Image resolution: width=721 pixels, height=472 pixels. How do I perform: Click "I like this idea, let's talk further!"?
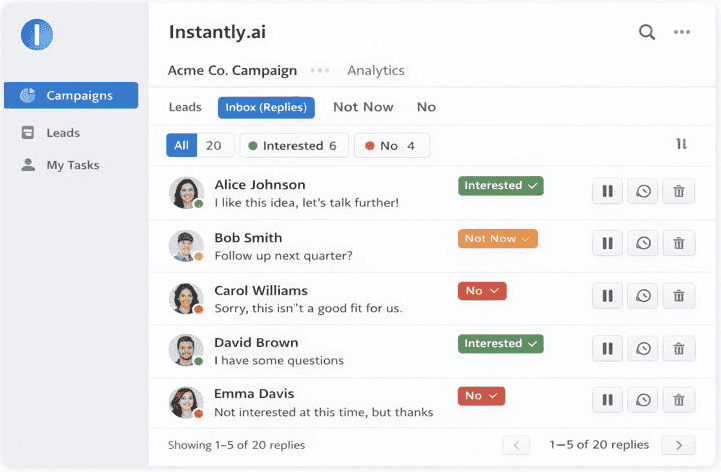pyautogui.click(x=307, y=203)
